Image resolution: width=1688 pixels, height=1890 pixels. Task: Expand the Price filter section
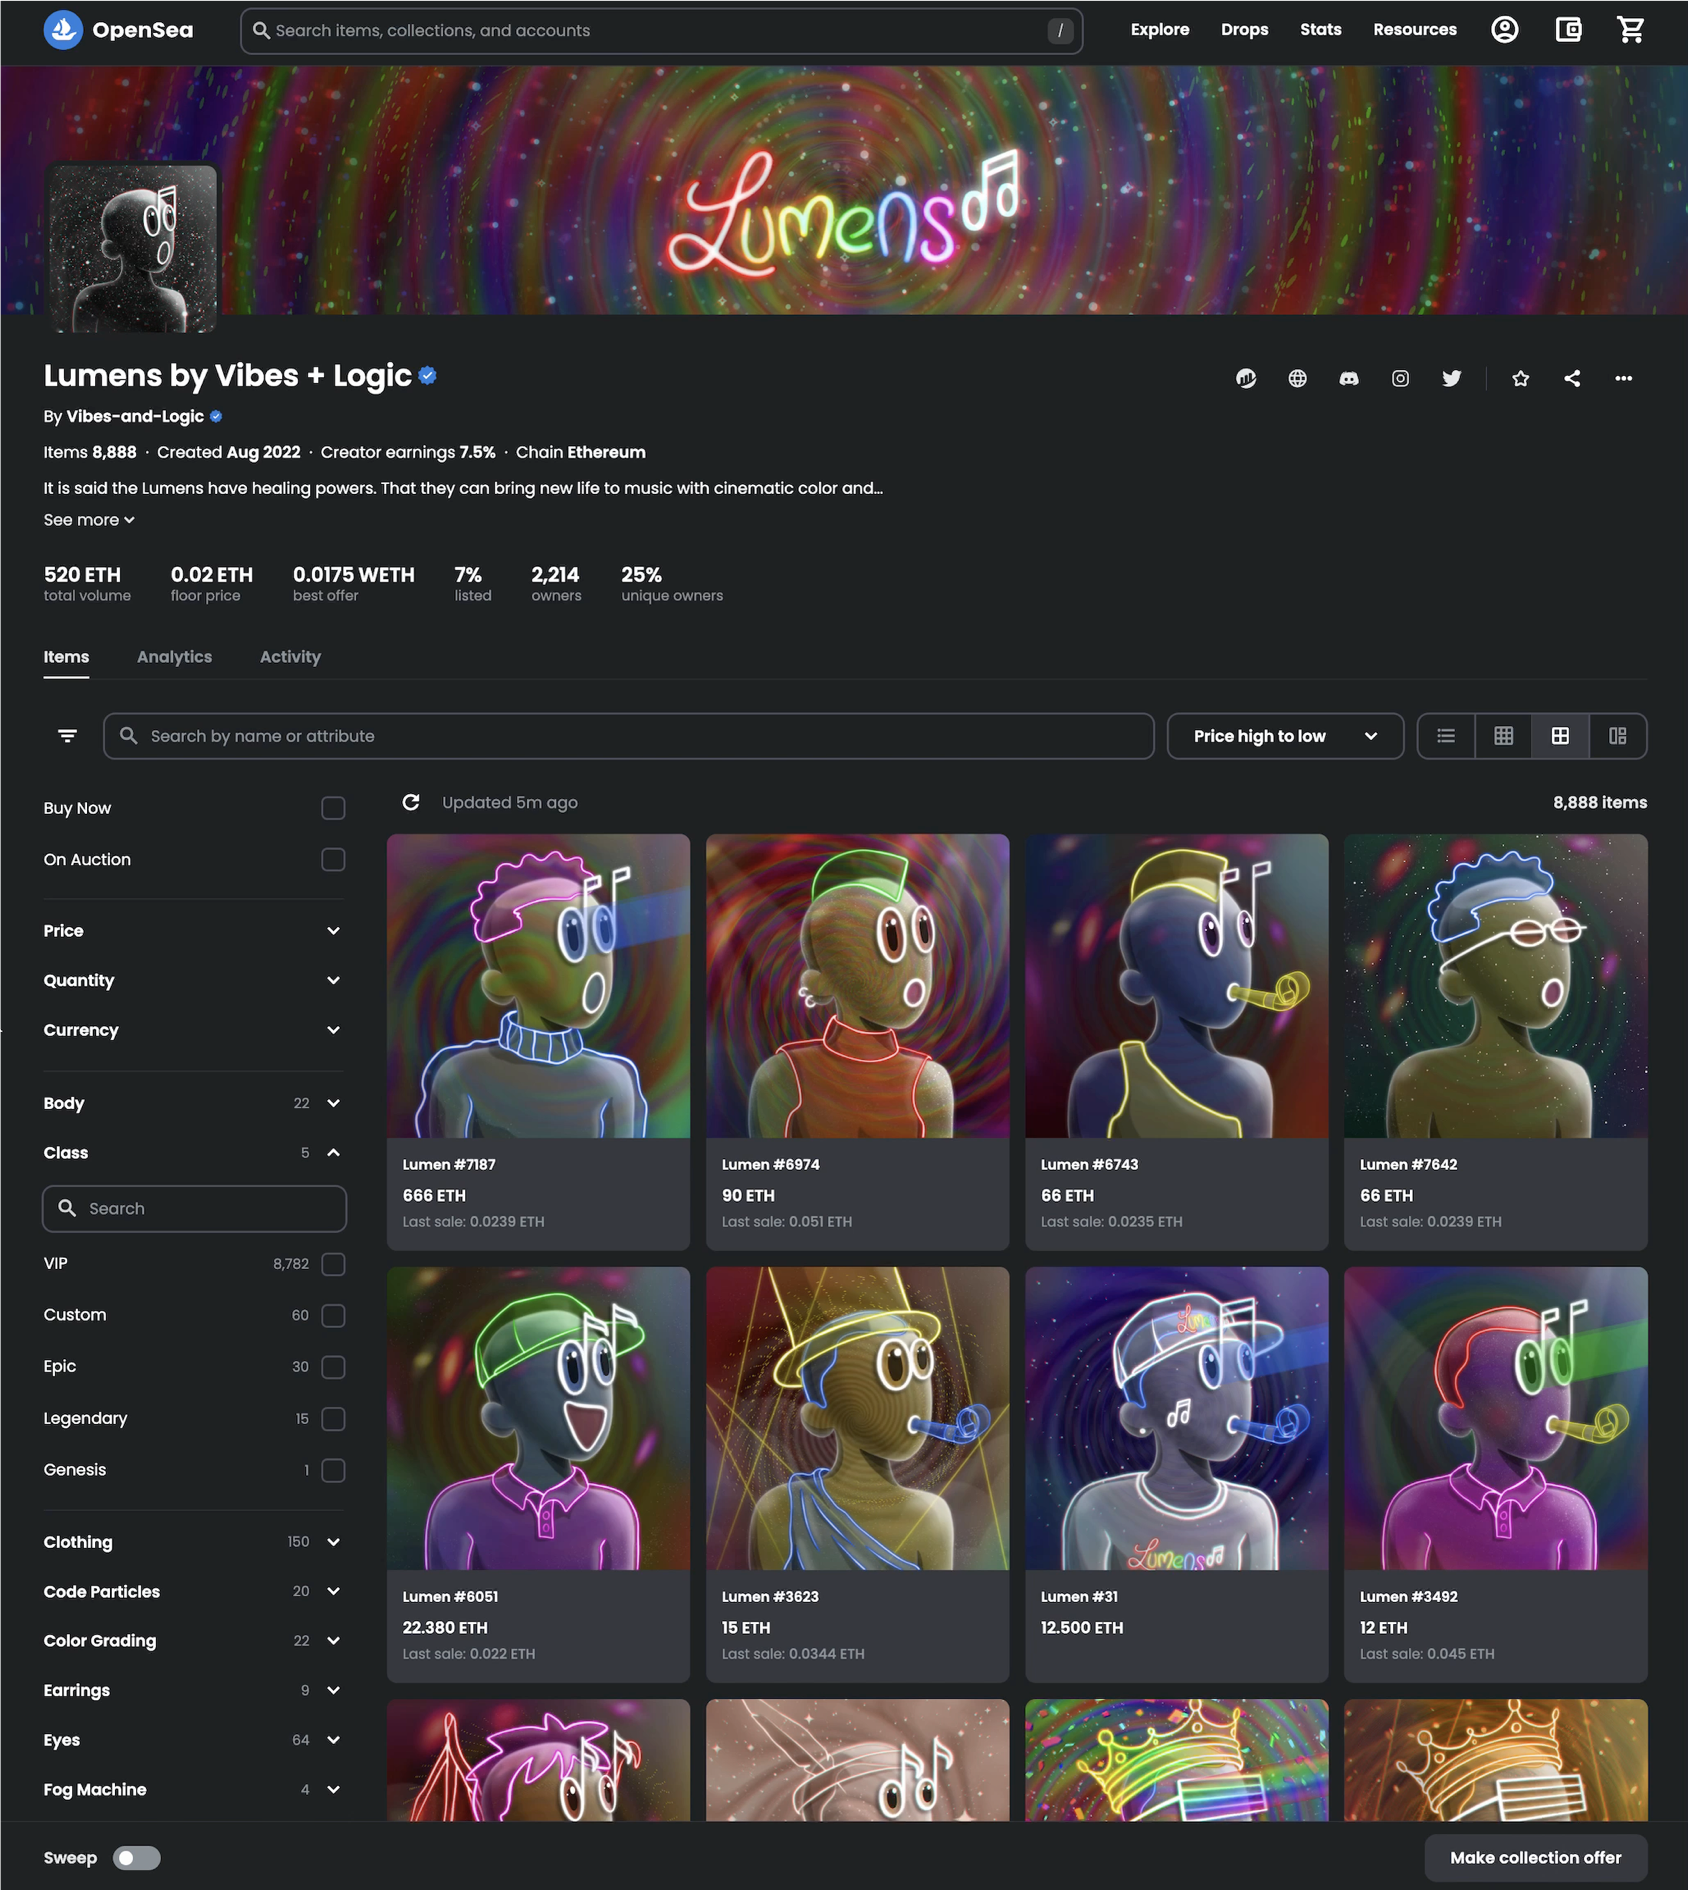[194, 931]
